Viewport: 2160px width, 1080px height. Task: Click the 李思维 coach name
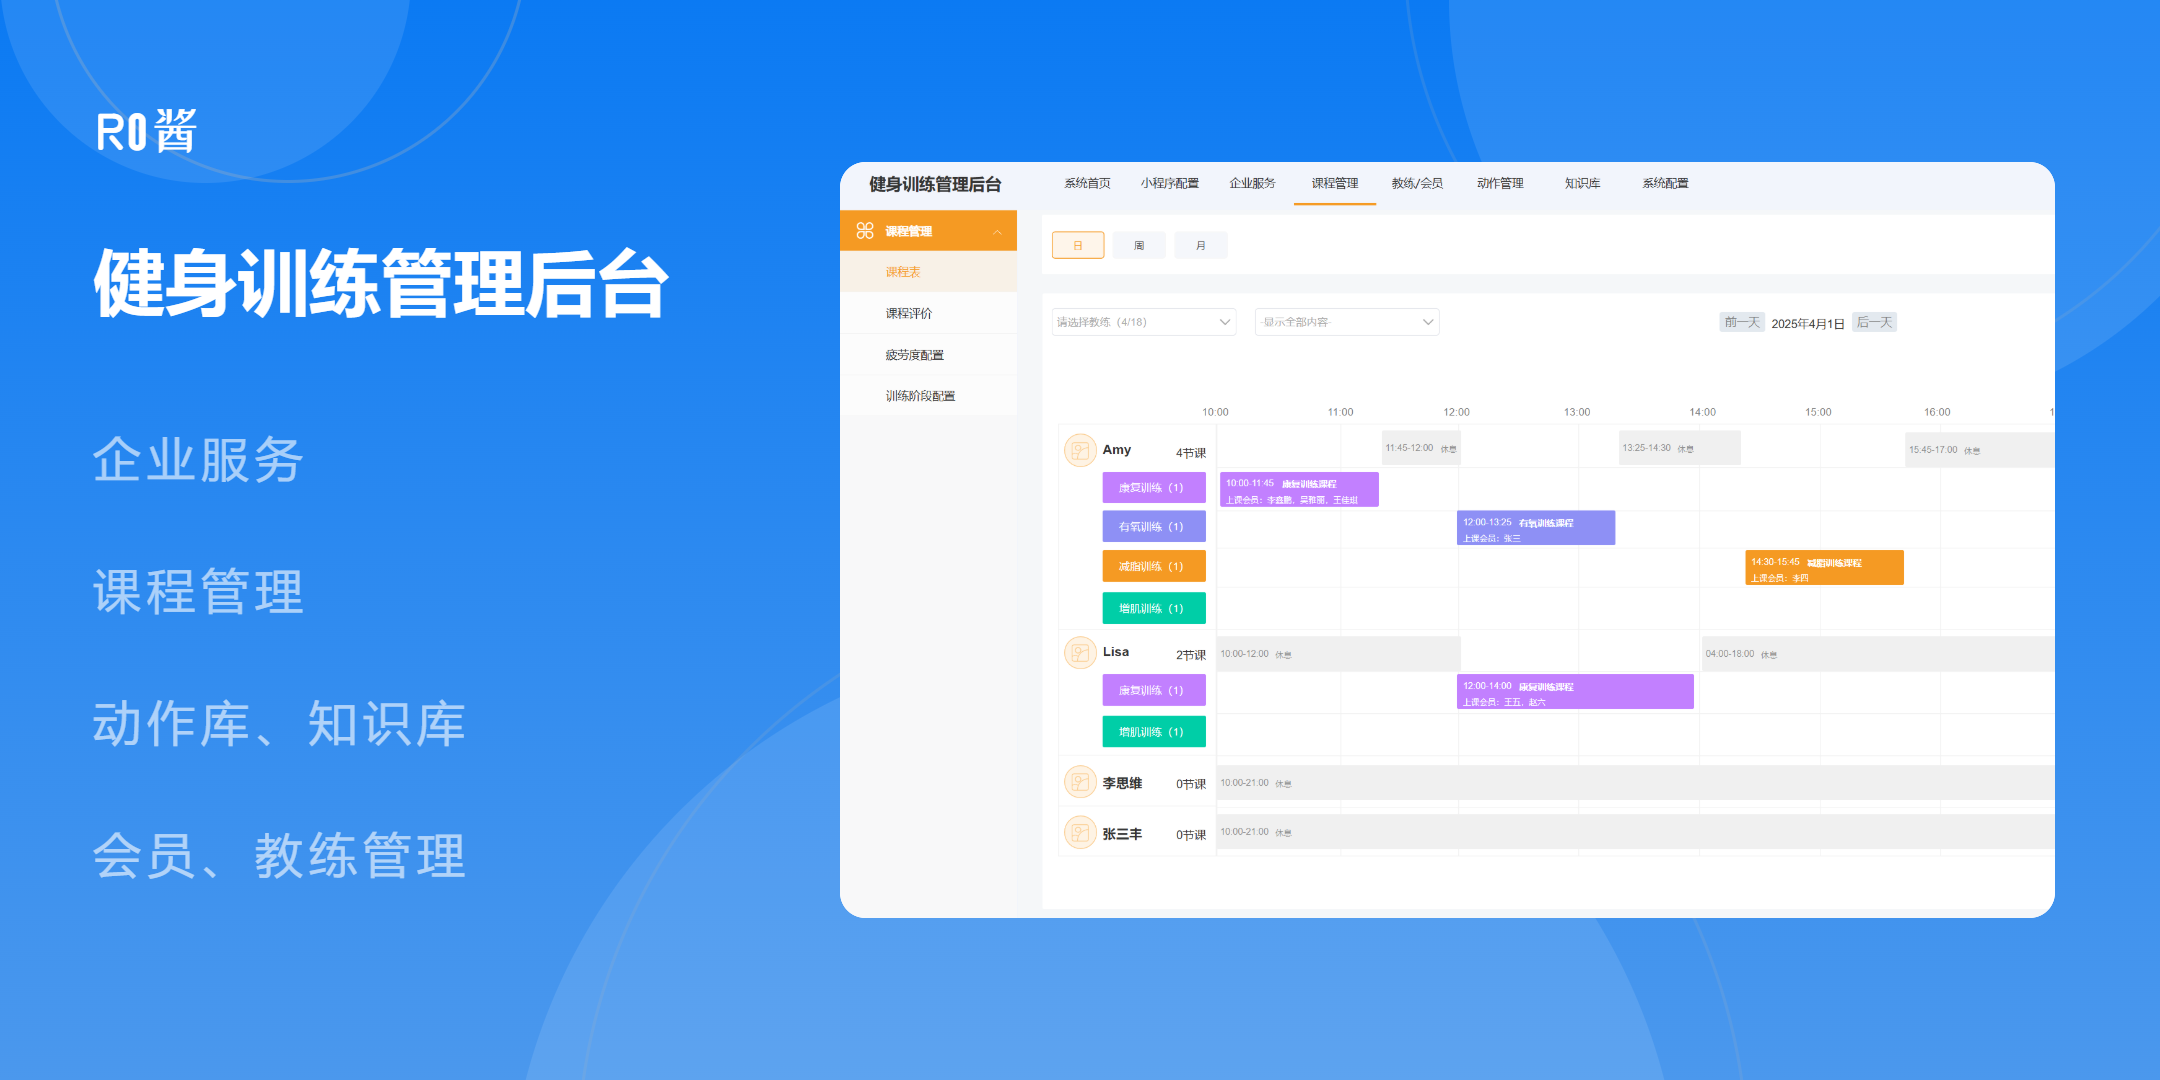click(x=1122, y=783)
